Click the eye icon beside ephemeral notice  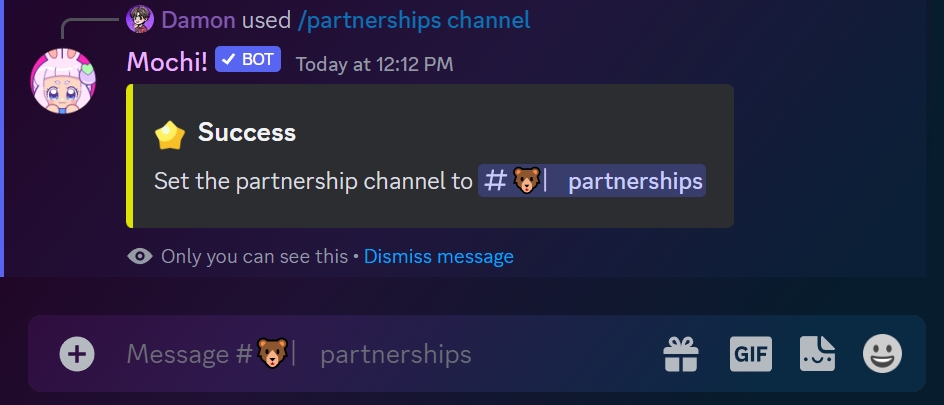point(140,257)
